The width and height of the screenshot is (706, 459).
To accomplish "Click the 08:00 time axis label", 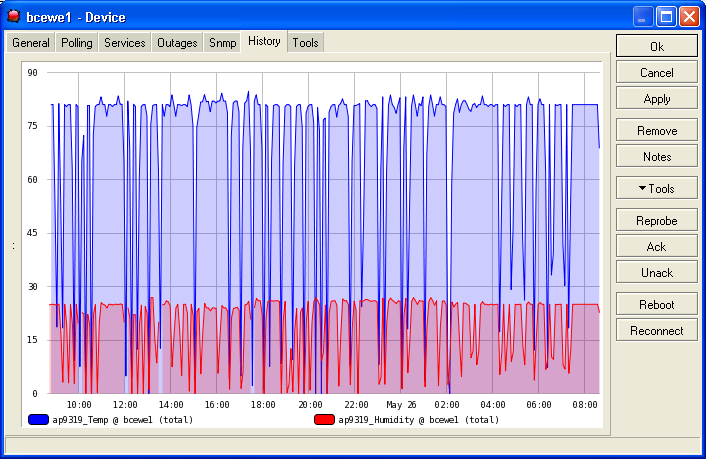I will point(585,404).
